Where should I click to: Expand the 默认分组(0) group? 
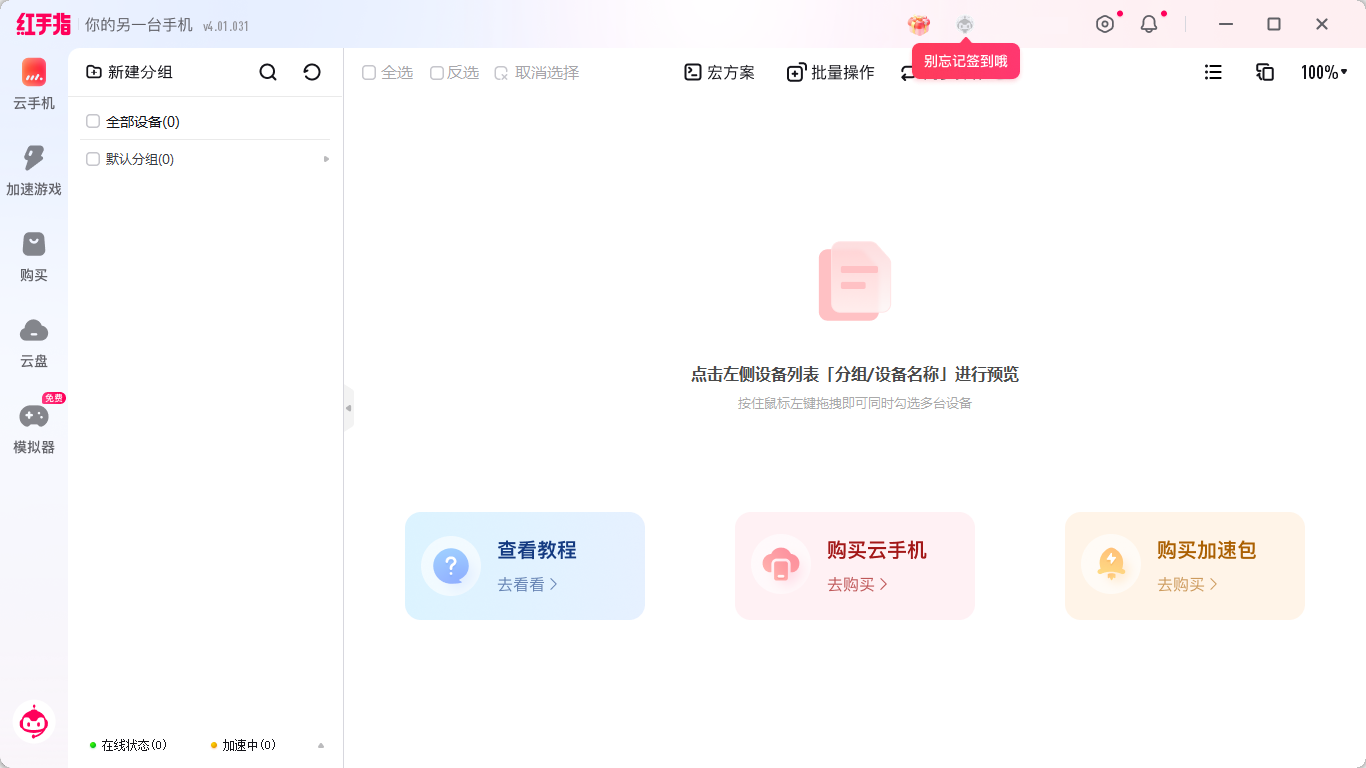point(325,158)
